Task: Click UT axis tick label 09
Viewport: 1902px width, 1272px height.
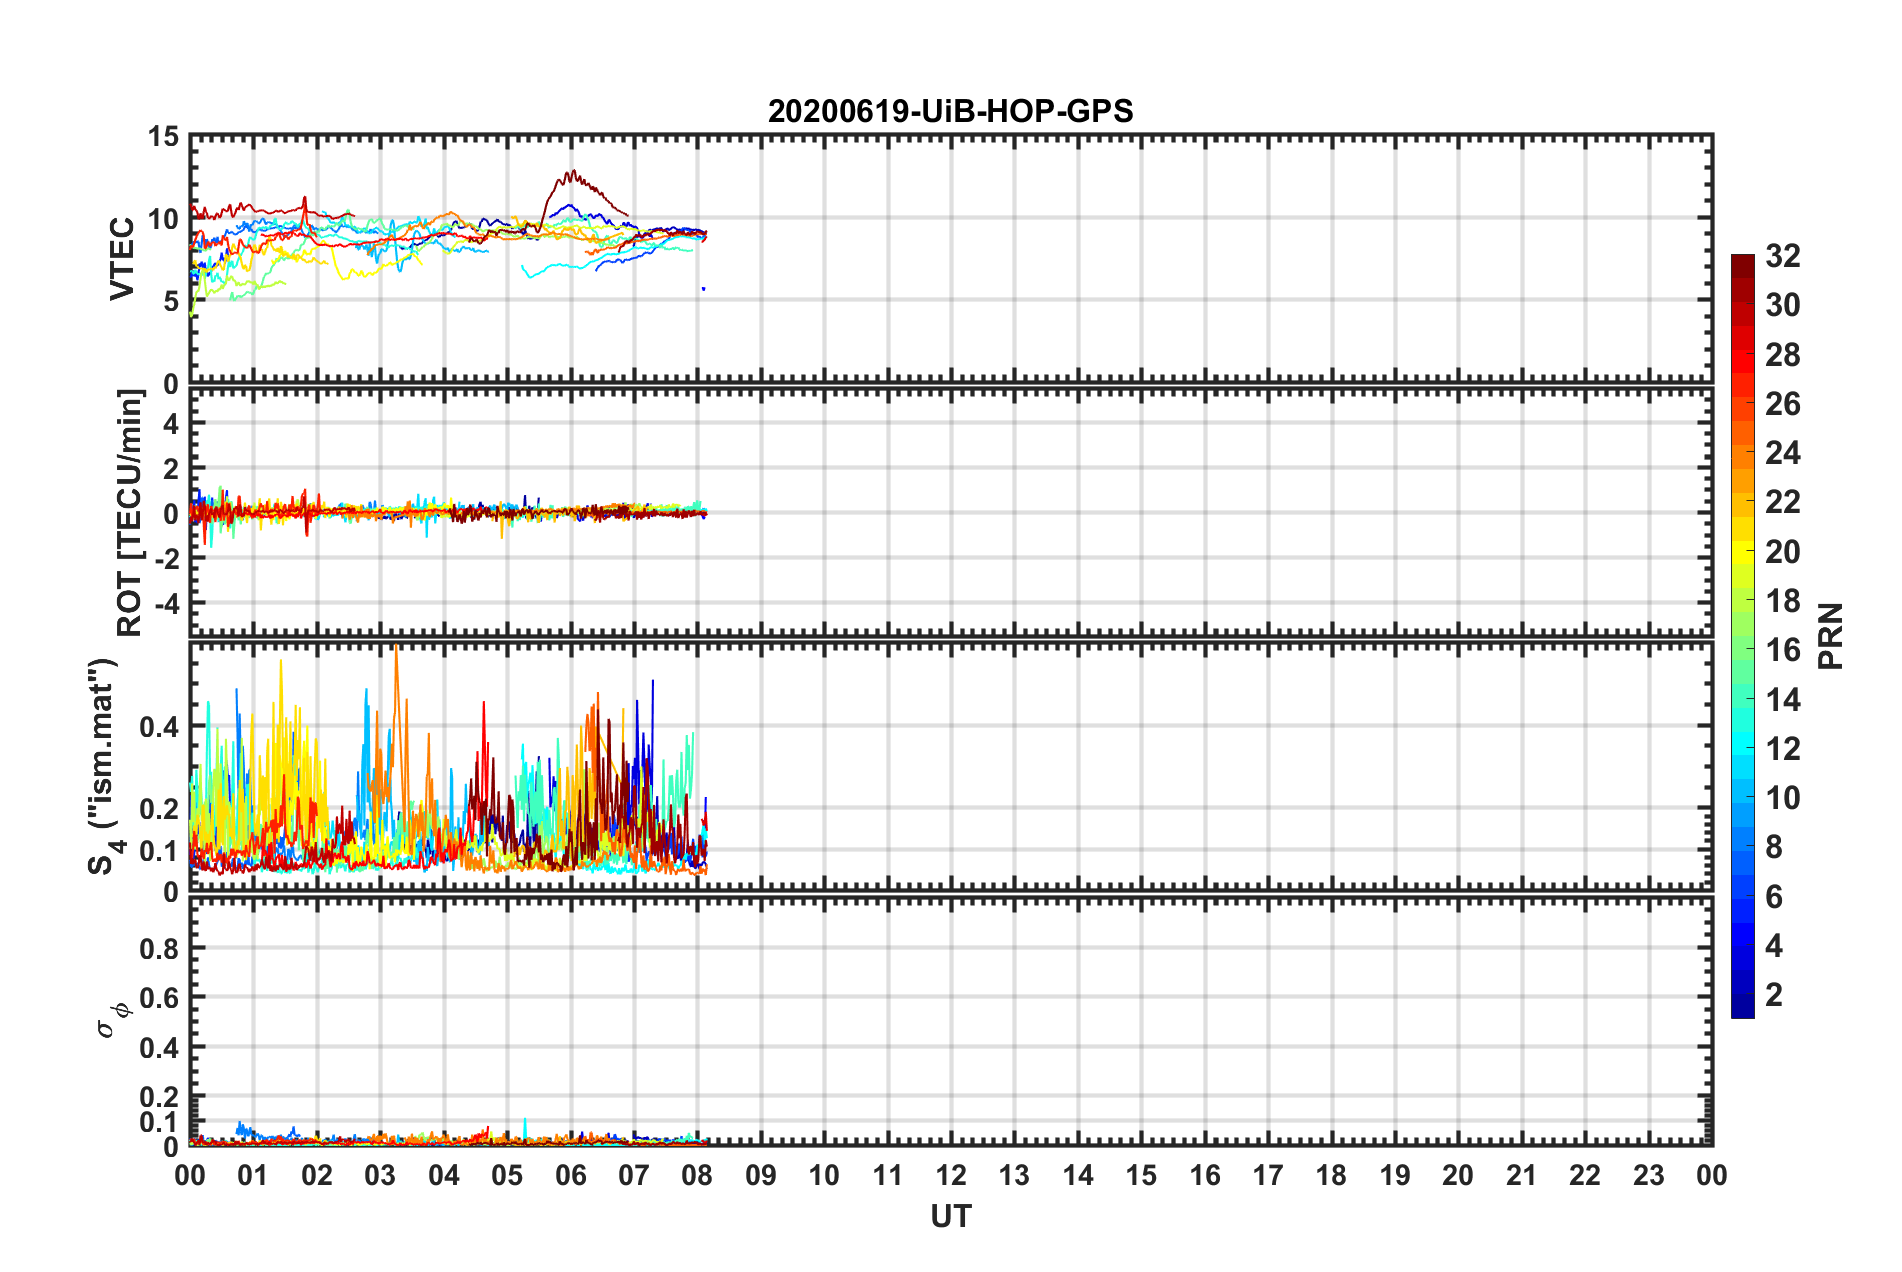Action: [761, 1175]
